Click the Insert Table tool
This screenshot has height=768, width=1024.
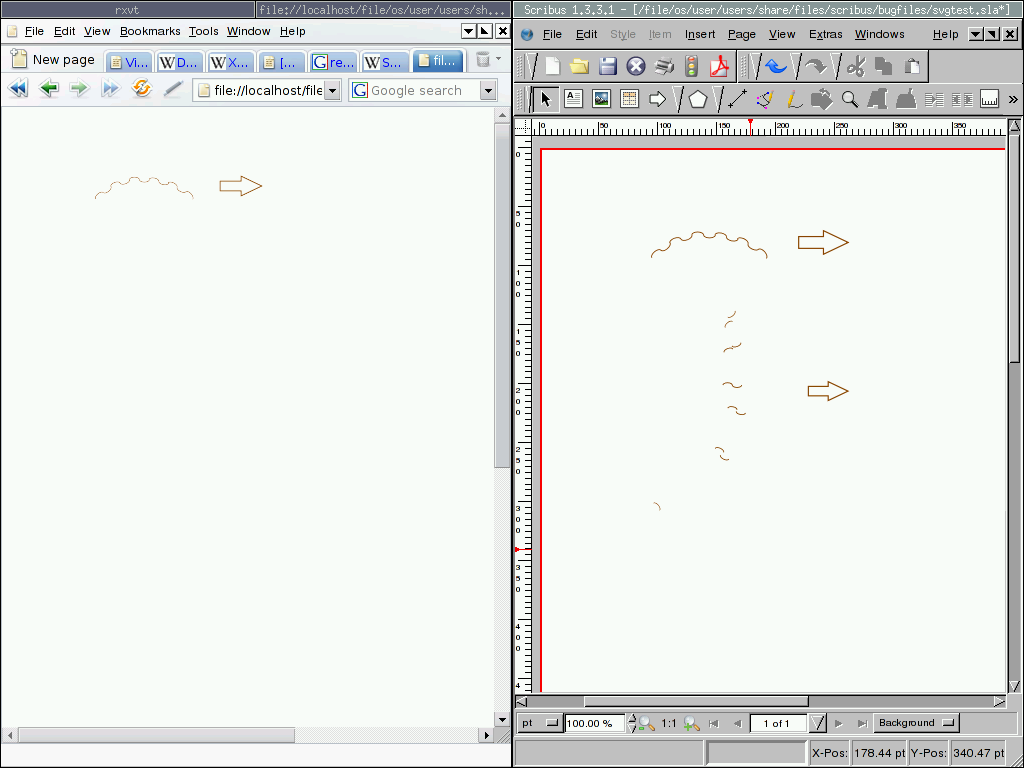click(x=629, y=99)
